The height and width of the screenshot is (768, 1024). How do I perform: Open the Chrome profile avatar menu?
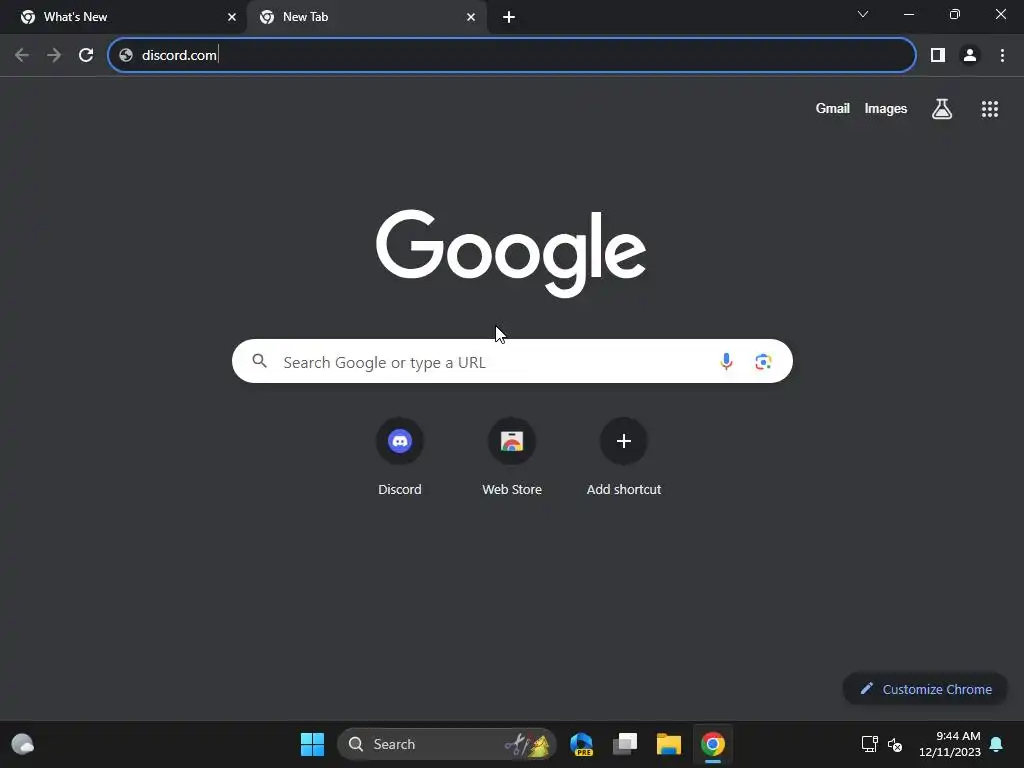click(970, 55)
